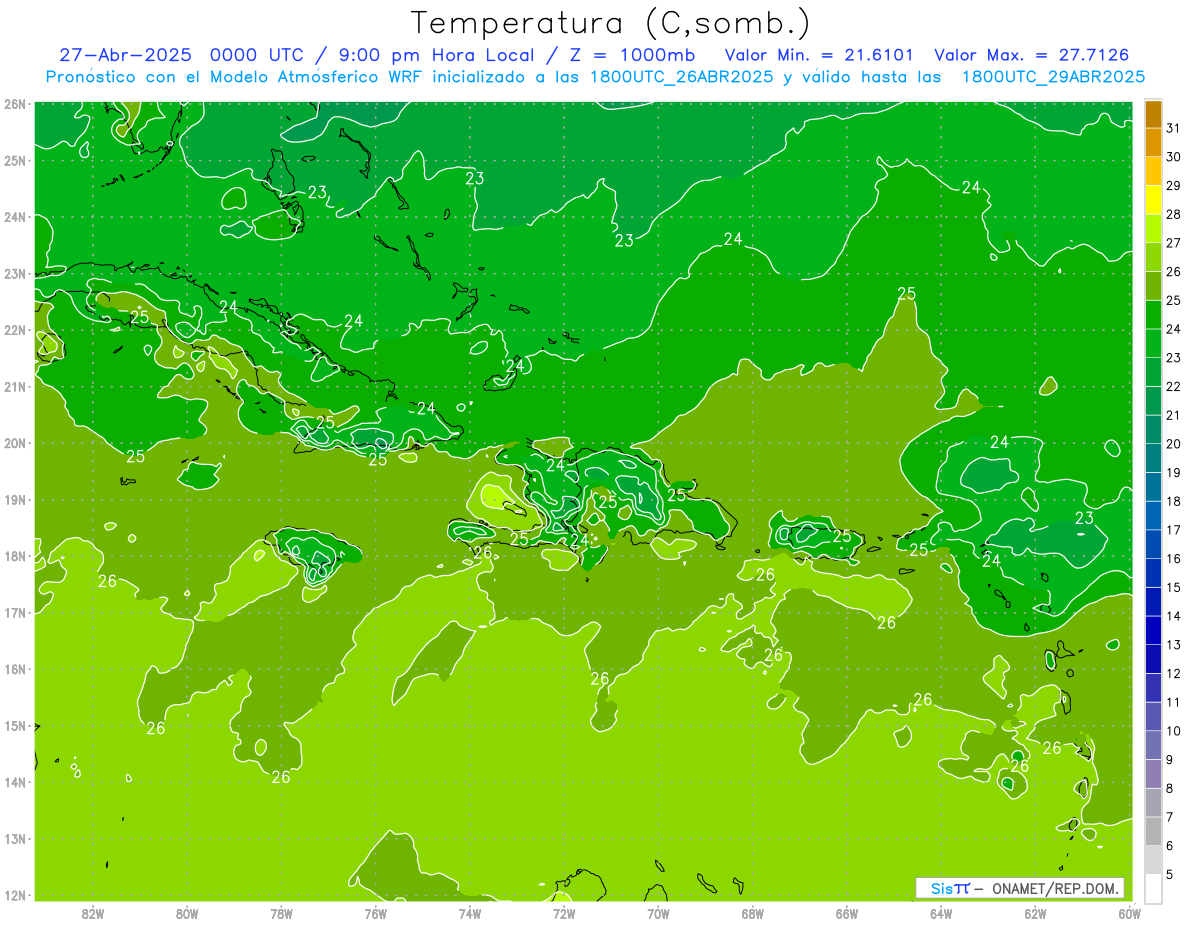This screenshot has width=1200, height=927.
Task: Click the "18N" latitude axis label
Action: click(15, 556)
